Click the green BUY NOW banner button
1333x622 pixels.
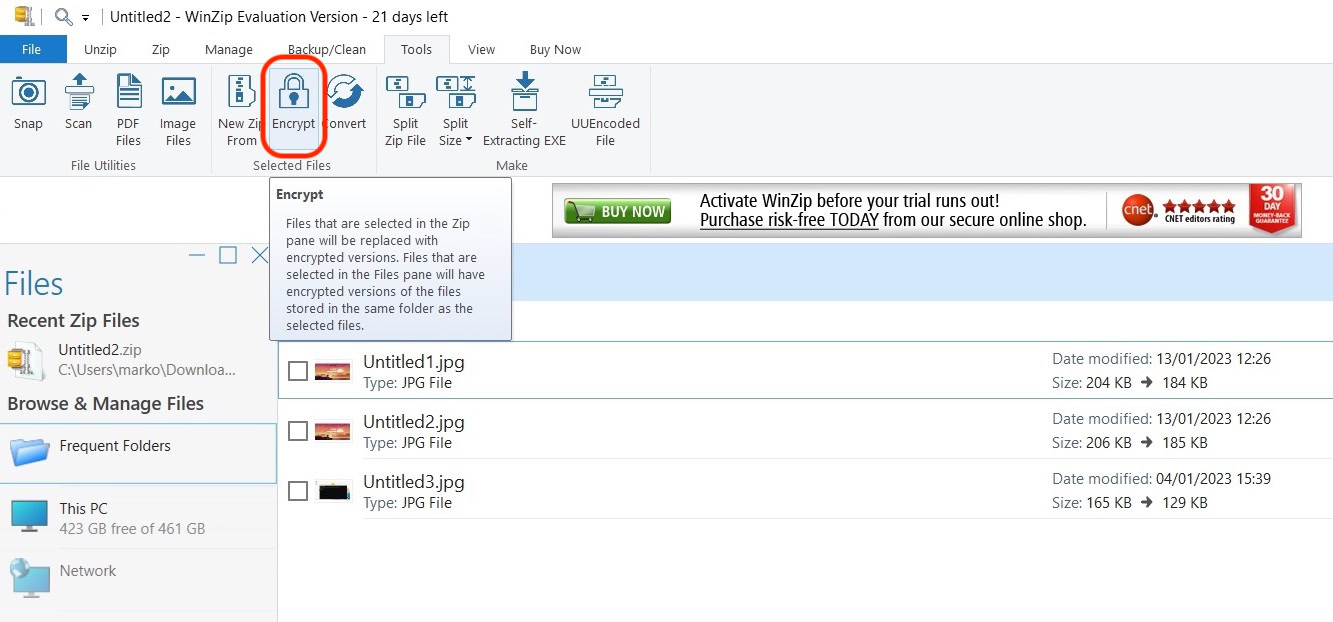pos(617,211)
